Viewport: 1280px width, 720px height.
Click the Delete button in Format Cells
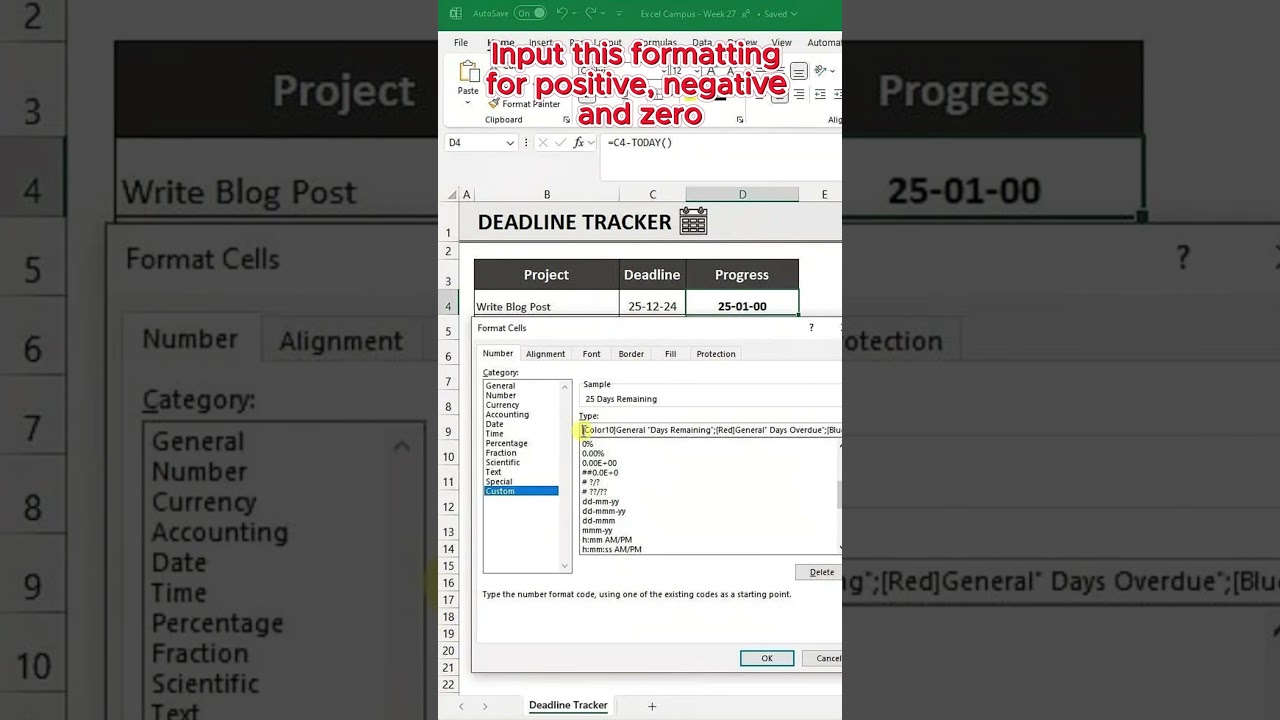point(821,572)
